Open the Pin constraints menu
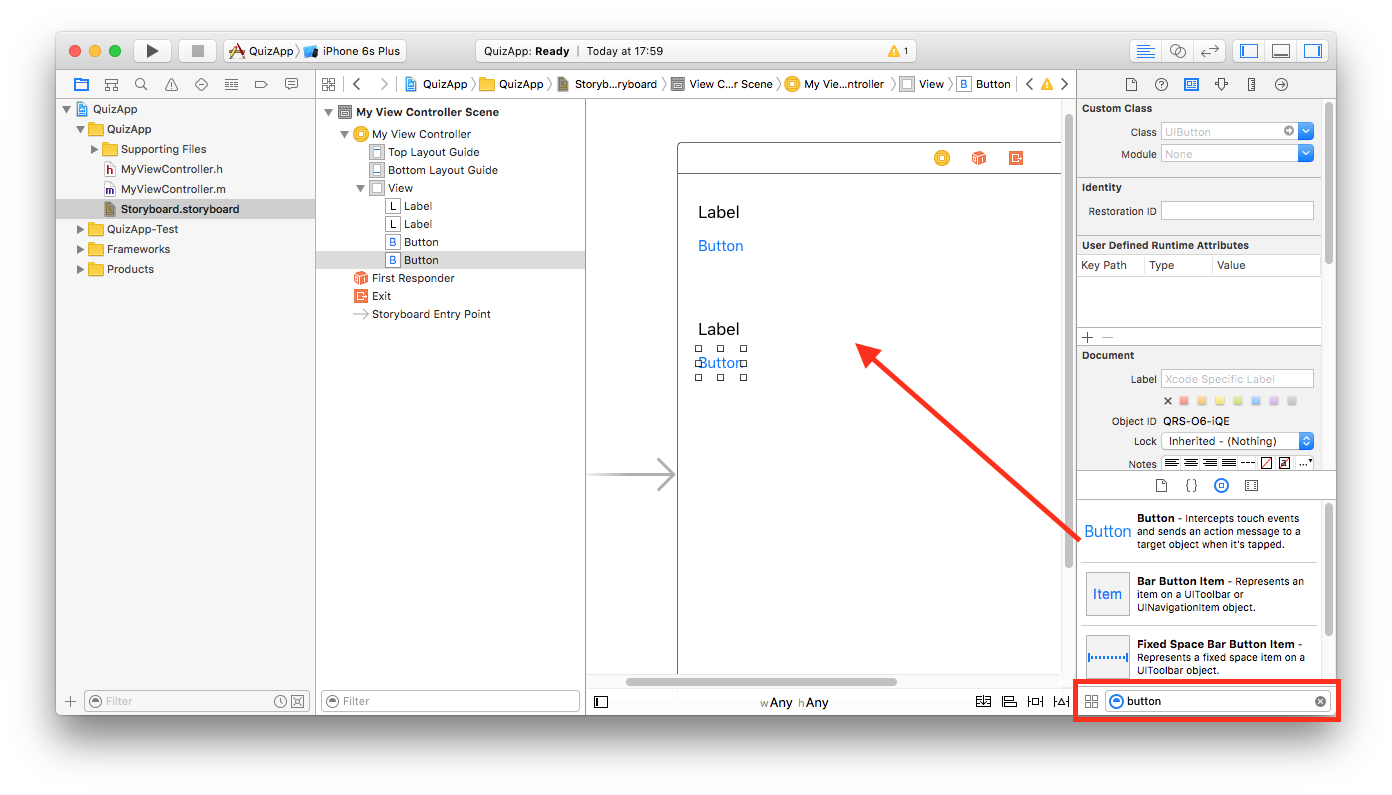The width and height of the screenshot is (1392, 795). pos(1035,702)
